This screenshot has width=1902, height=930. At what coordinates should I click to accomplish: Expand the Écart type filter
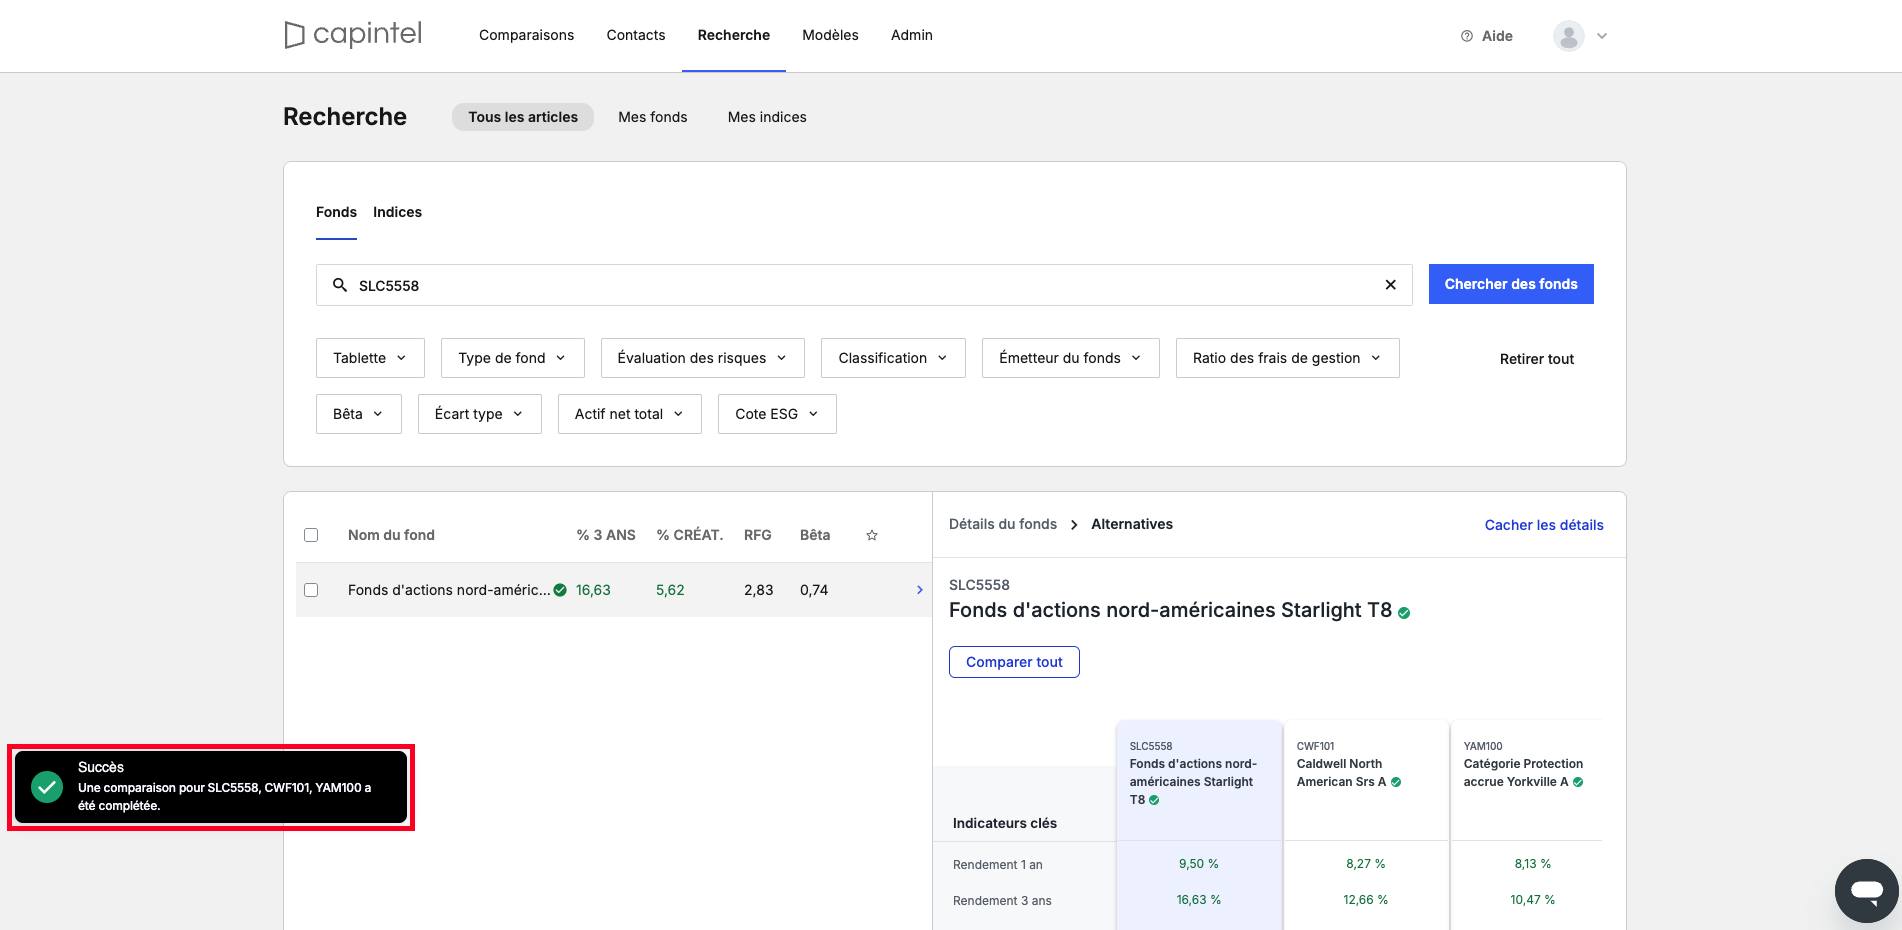click(479, 414)
